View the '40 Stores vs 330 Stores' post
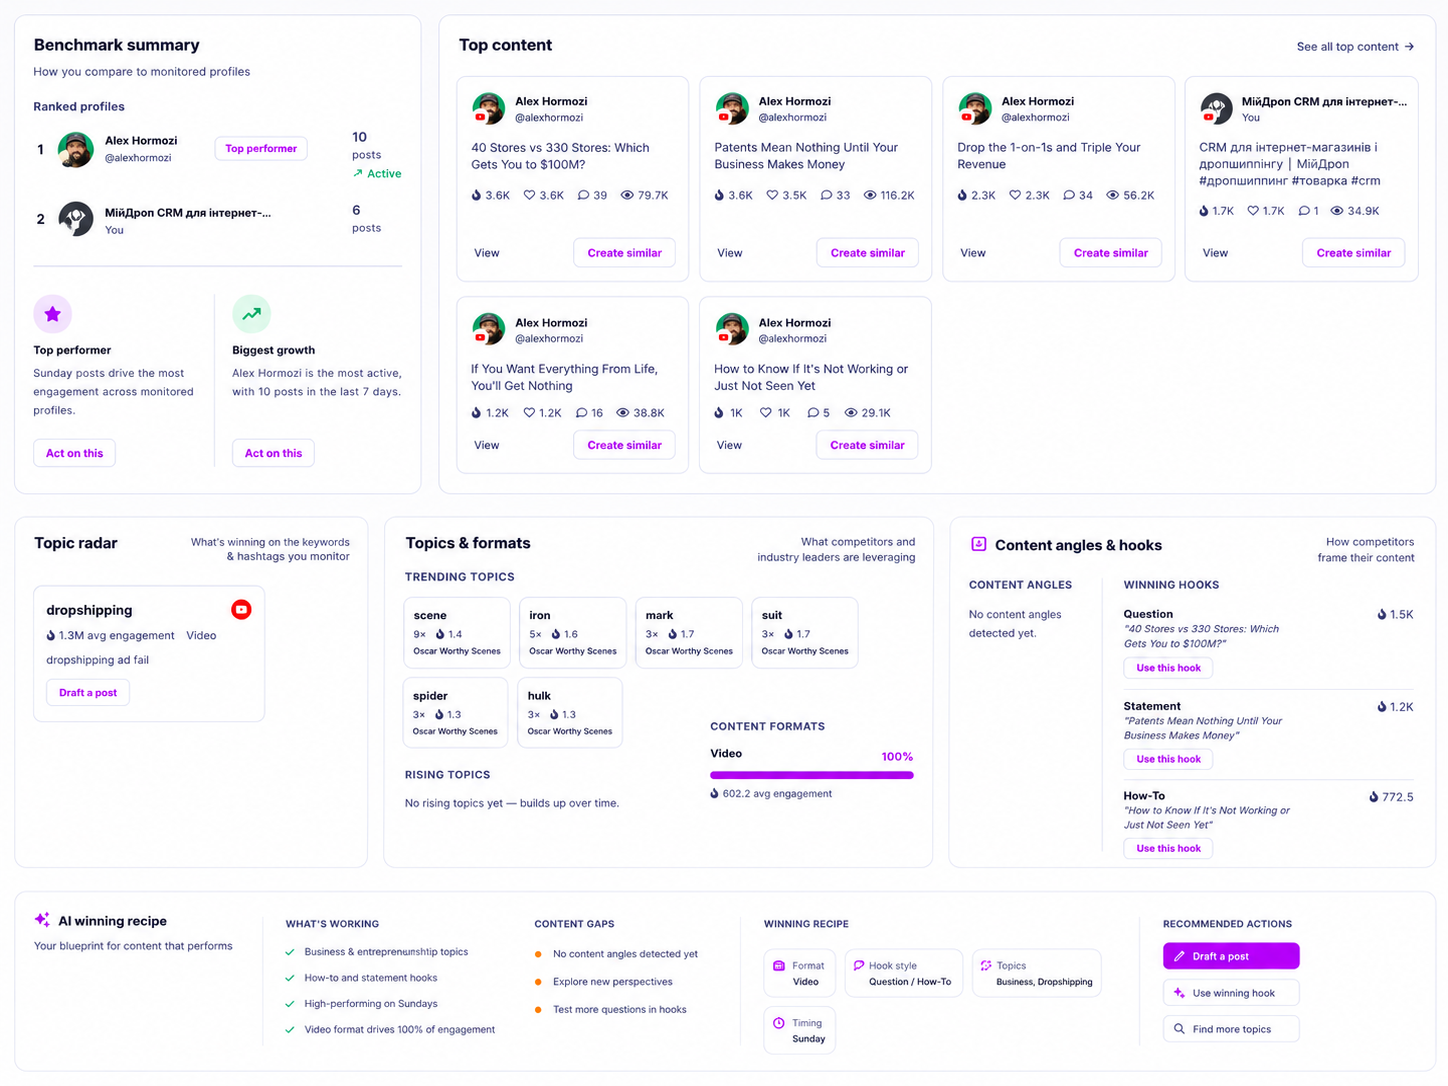Viewport: 1448px width, 1086px height. (487, 253)
